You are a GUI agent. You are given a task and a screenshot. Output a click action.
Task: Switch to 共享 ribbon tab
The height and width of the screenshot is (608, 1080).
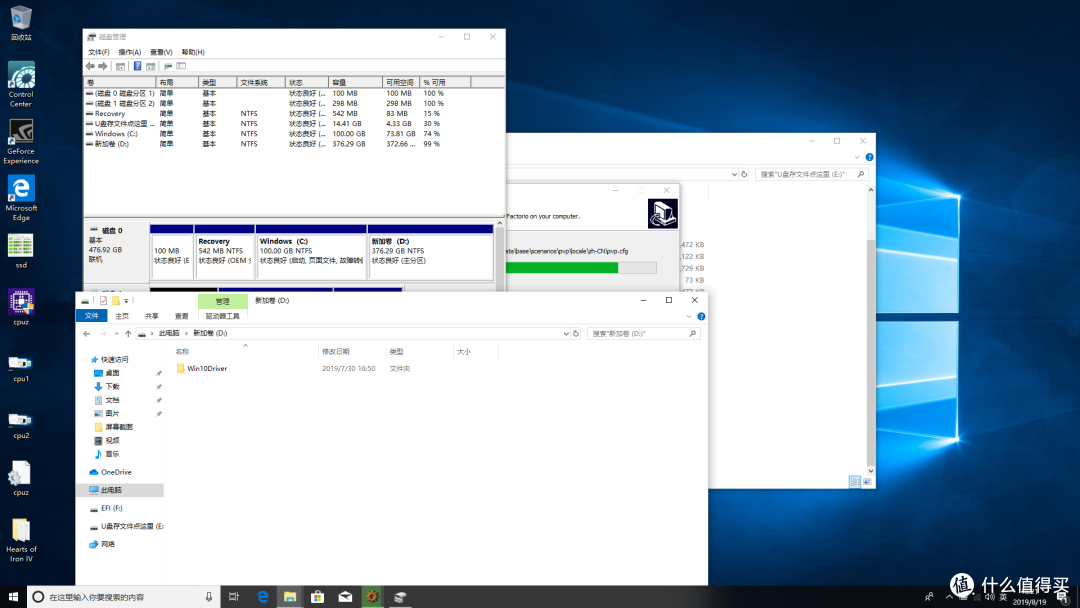point(152,316)
